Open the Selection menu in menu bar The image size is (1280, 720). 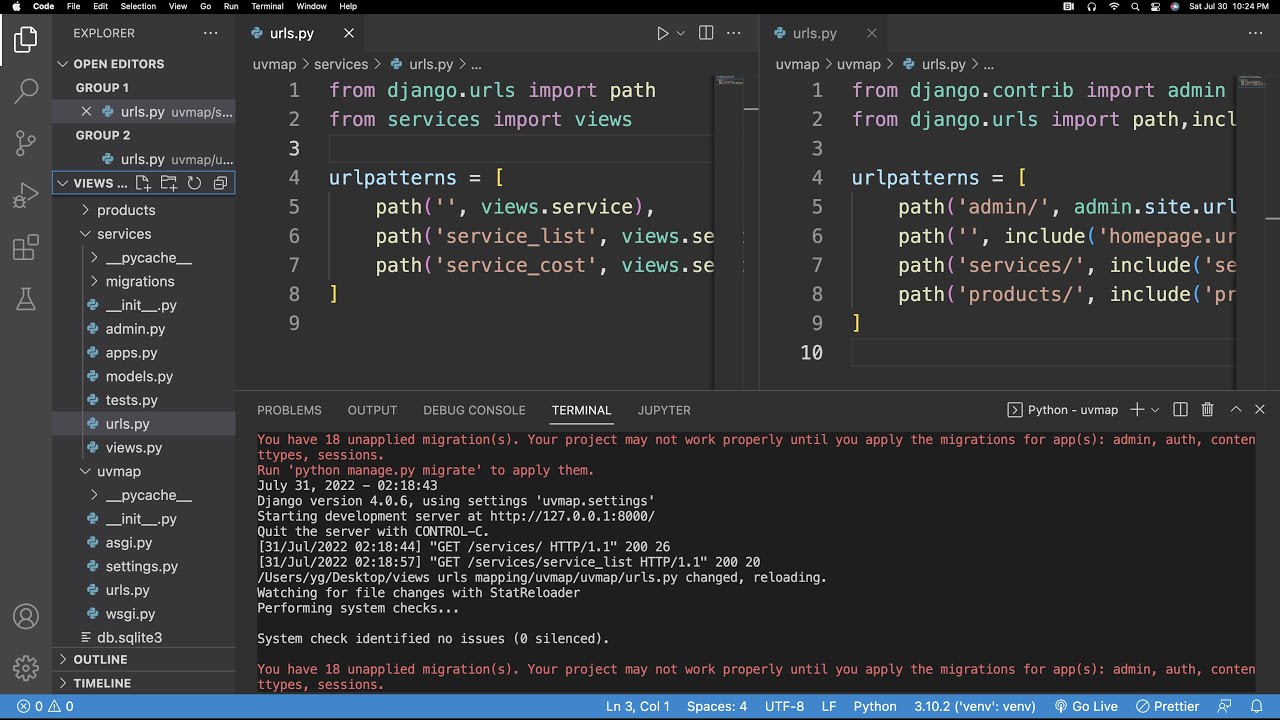click(x=138, y=6)
